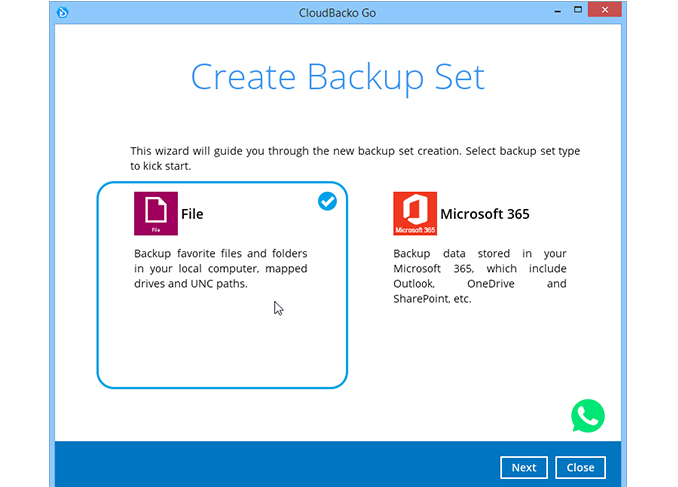The image size is (678, 487).
Task: Click the CloudBacko Go window title
Action: [337, 13]
